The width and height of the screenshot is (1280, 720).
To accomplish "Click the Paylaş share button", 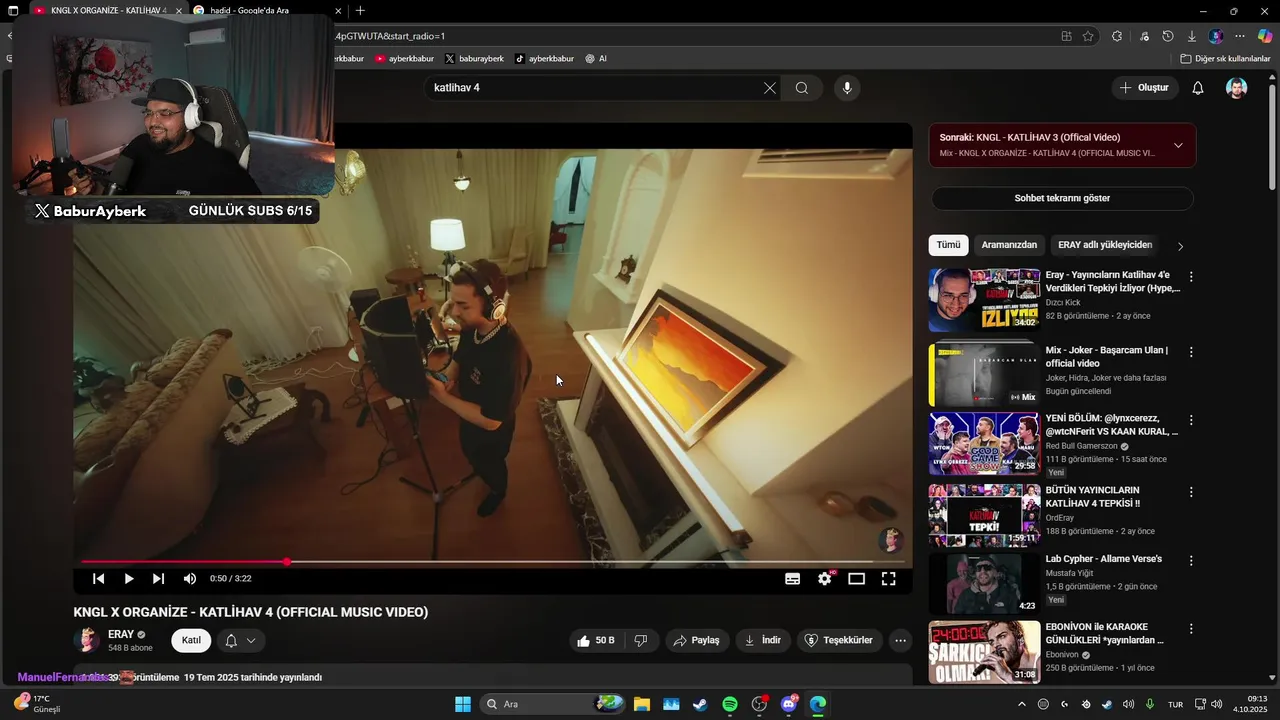I will coord(696,640).
